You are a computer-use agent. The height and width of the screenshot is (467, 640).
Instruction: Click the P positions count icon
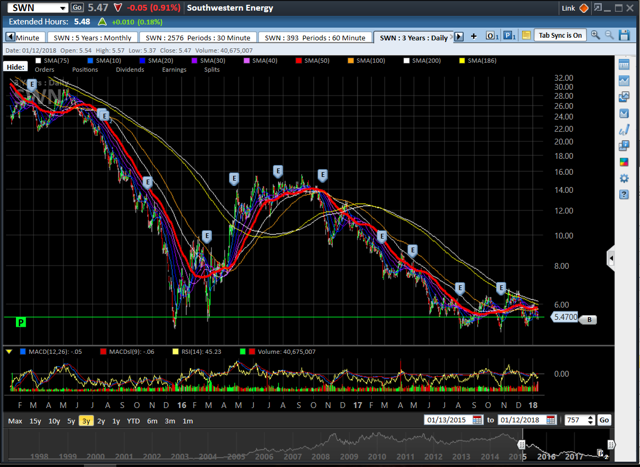pos(509,36)
